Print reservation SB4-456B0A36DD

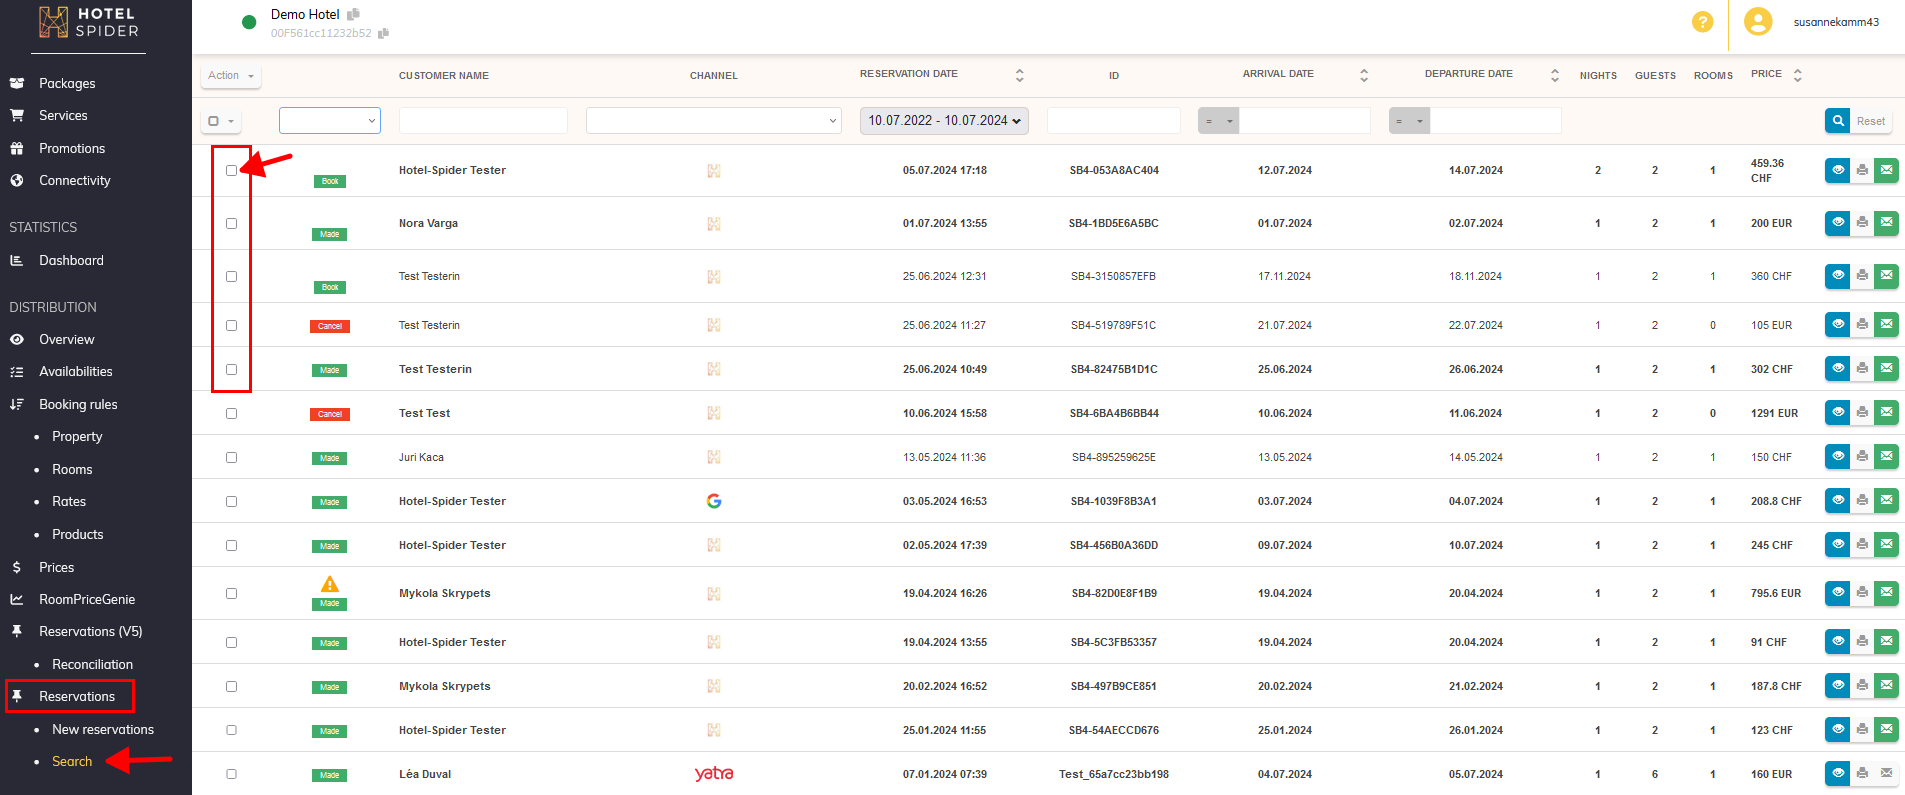pos(1862,545)
